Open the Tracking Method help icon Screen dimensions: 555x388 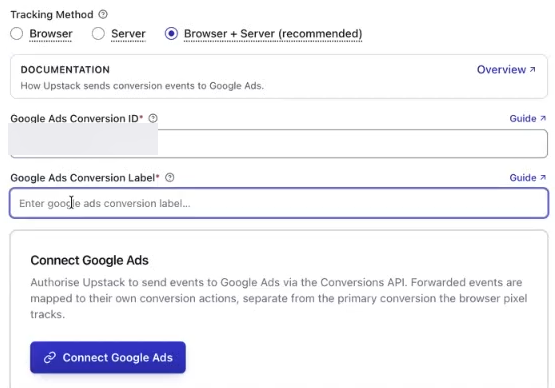[x=103, y=15]
